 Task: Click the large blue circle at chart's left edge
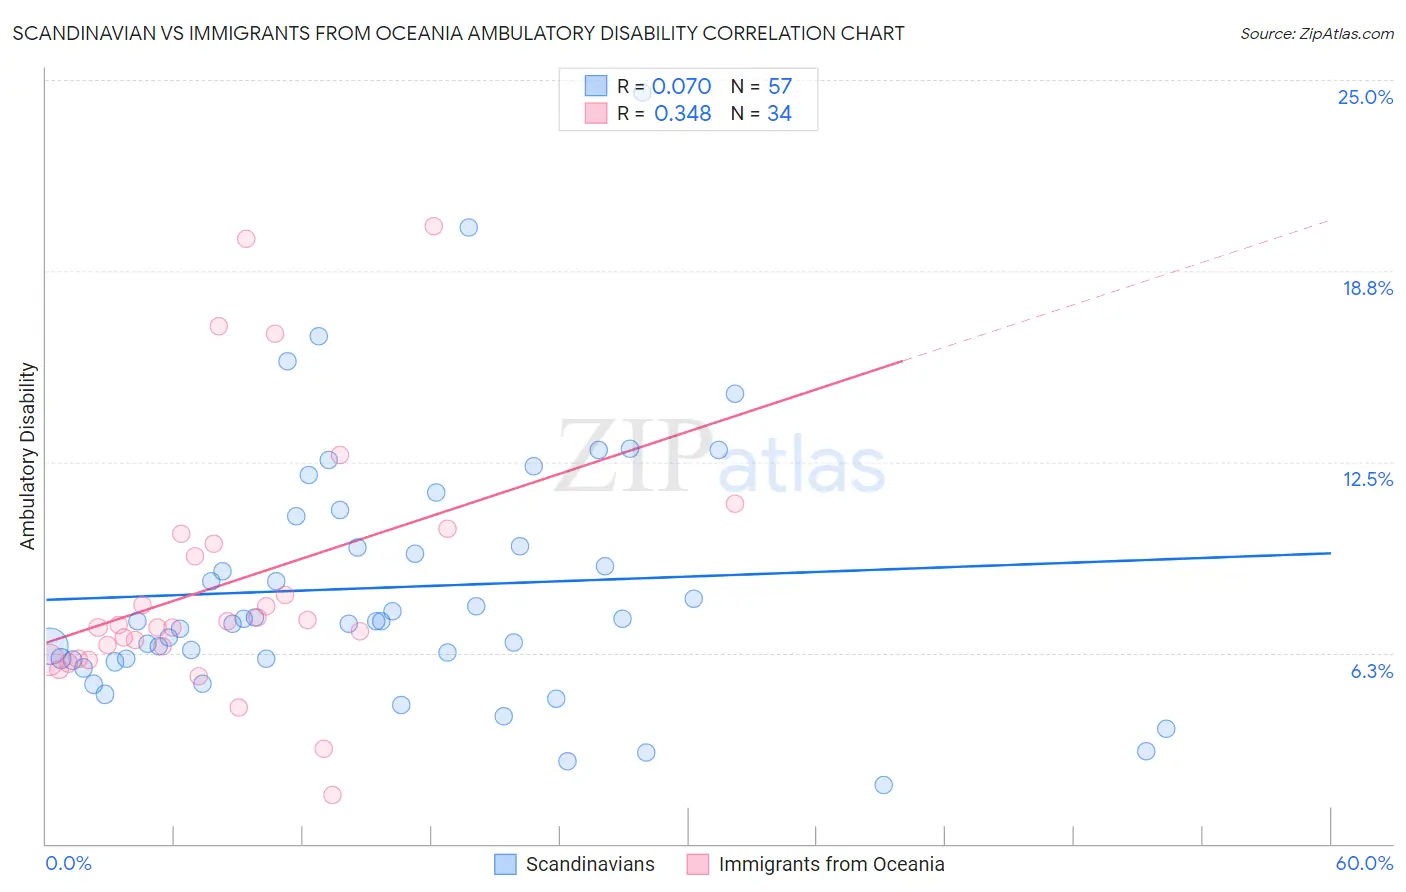pos(49,647)
